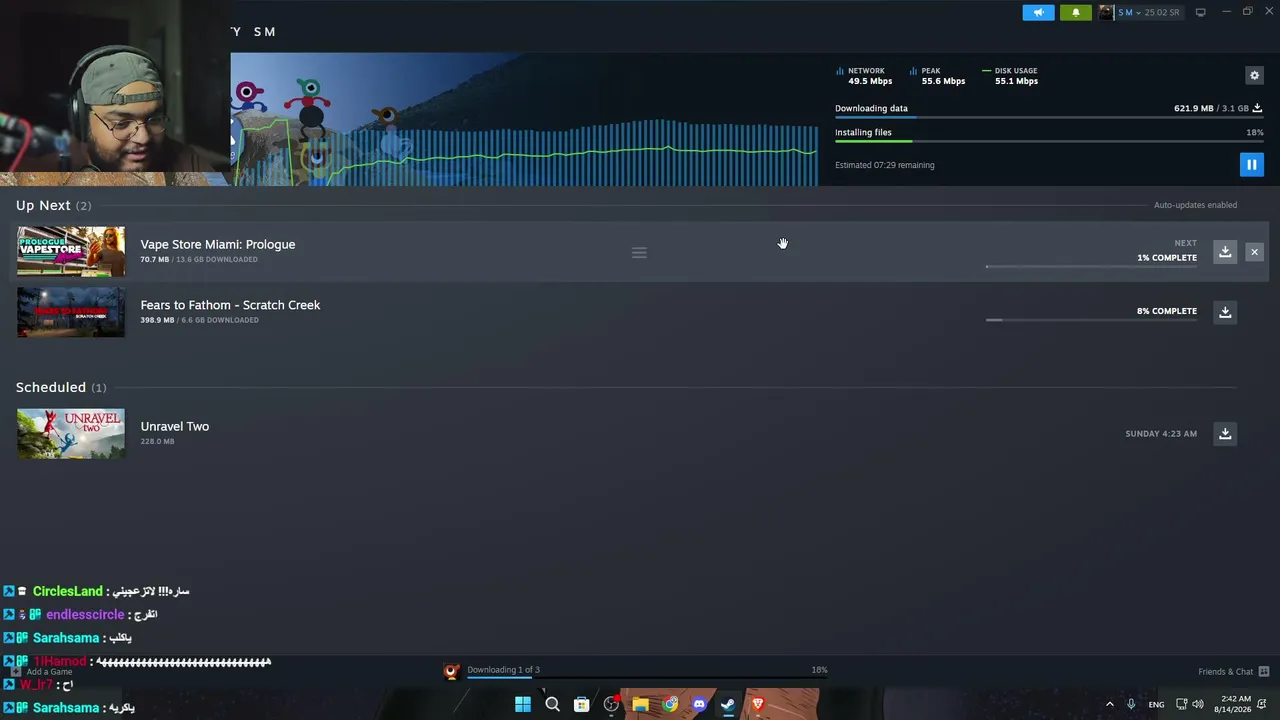Viewport: 1280px width, 720px height.
Task: Open the volume tray control
Action: point(1198,705)
